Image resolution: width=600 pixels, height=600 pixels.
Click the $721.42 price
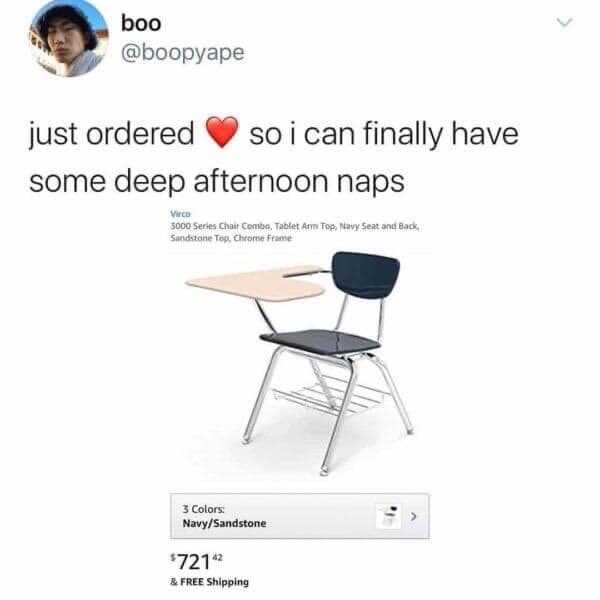coord(196,561)
